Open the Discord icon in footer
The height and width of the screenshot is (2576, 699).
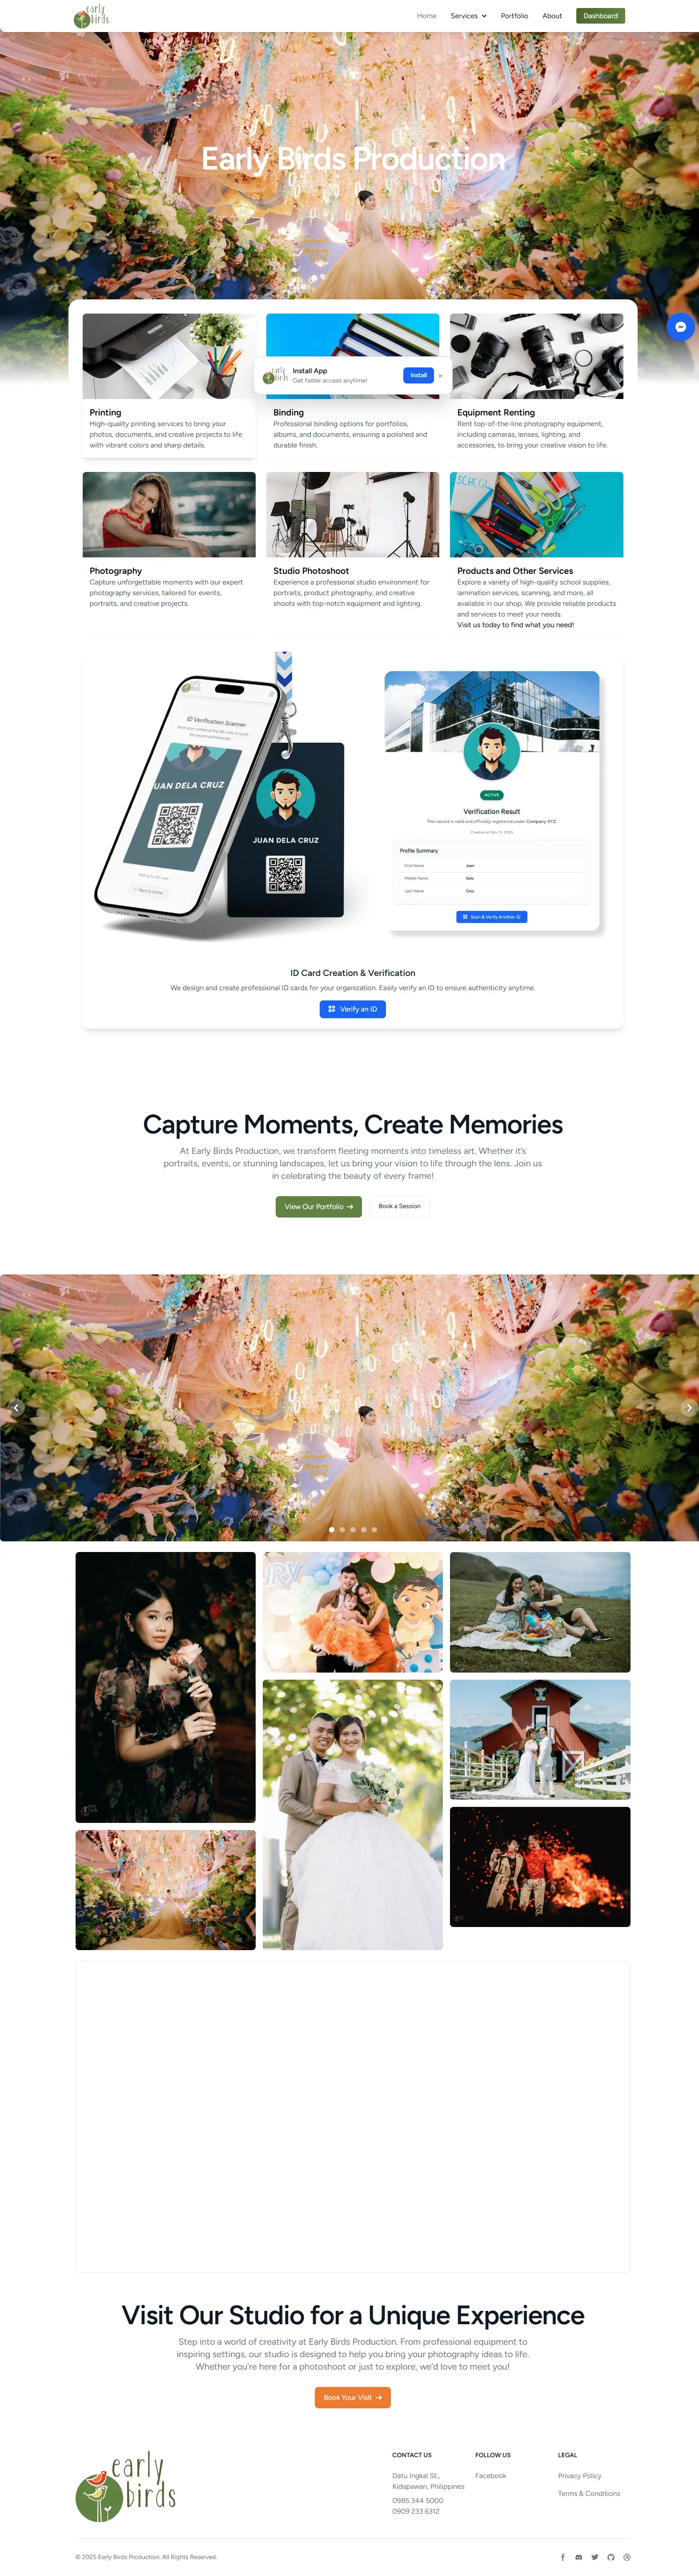pos(579,2557)
